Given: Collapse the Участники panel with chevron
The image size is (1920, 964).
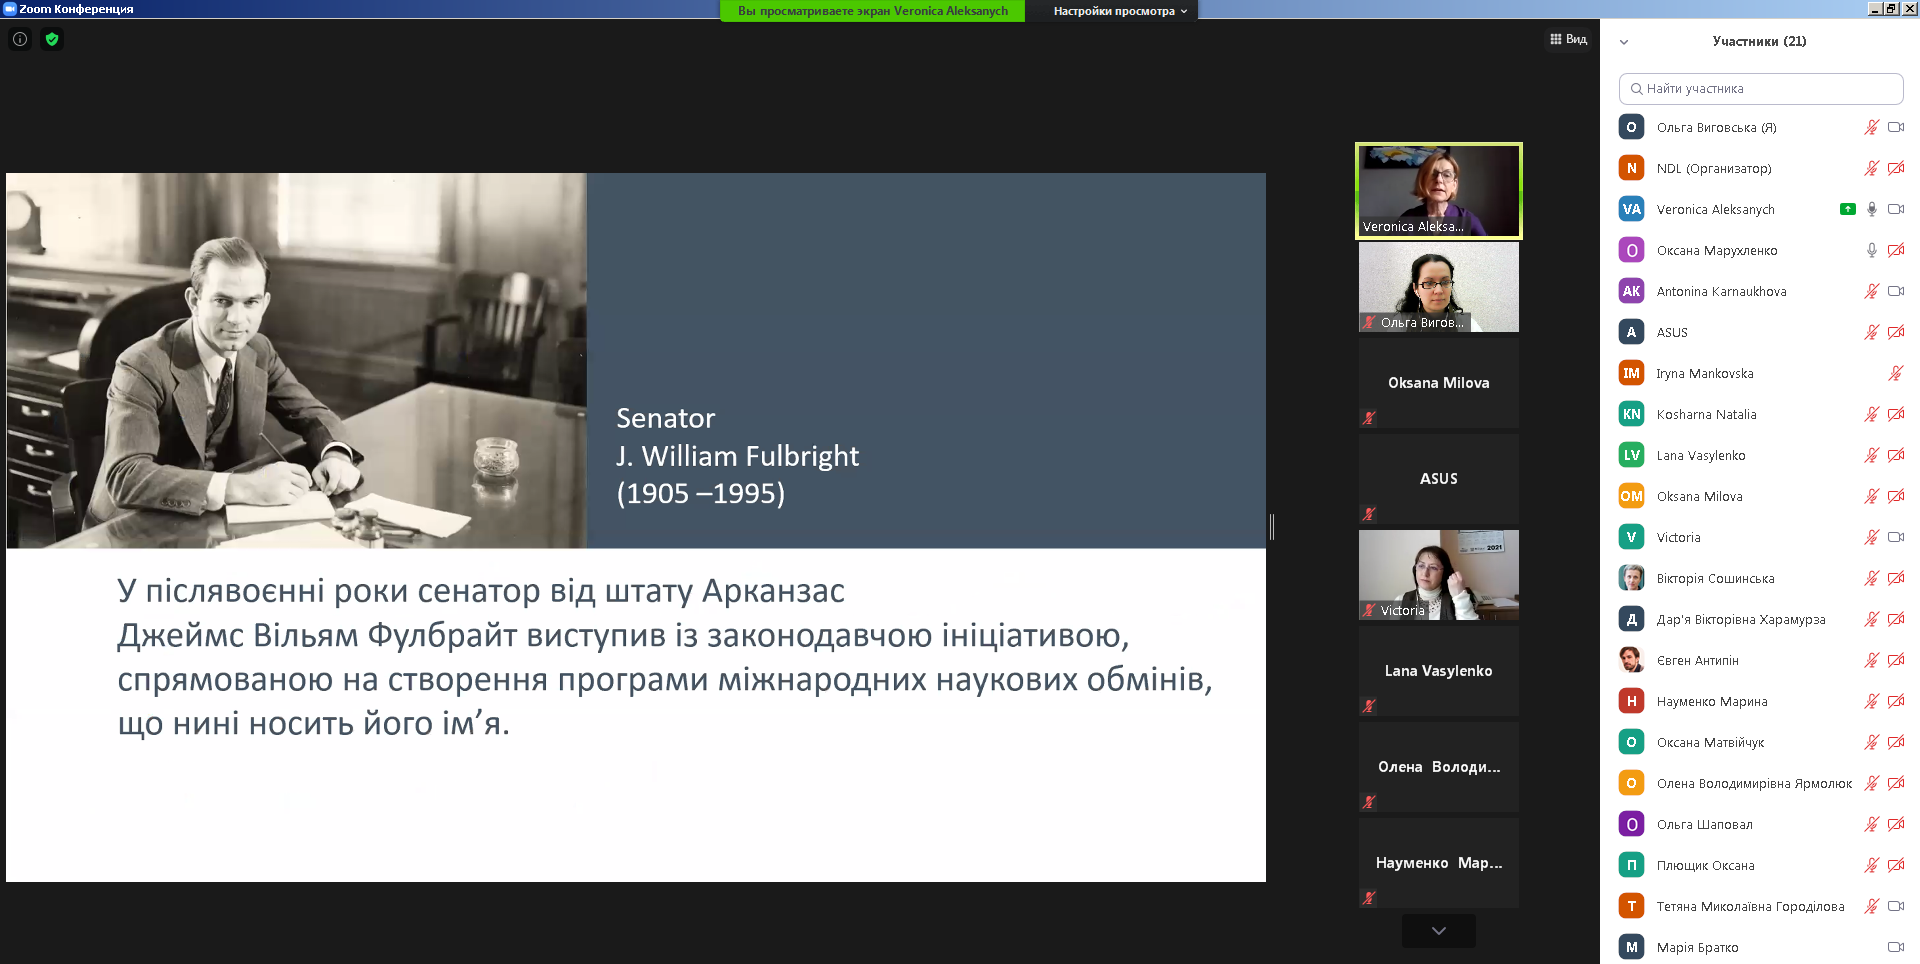Looking at the screenshot, I should click(x=1624, y=42).
